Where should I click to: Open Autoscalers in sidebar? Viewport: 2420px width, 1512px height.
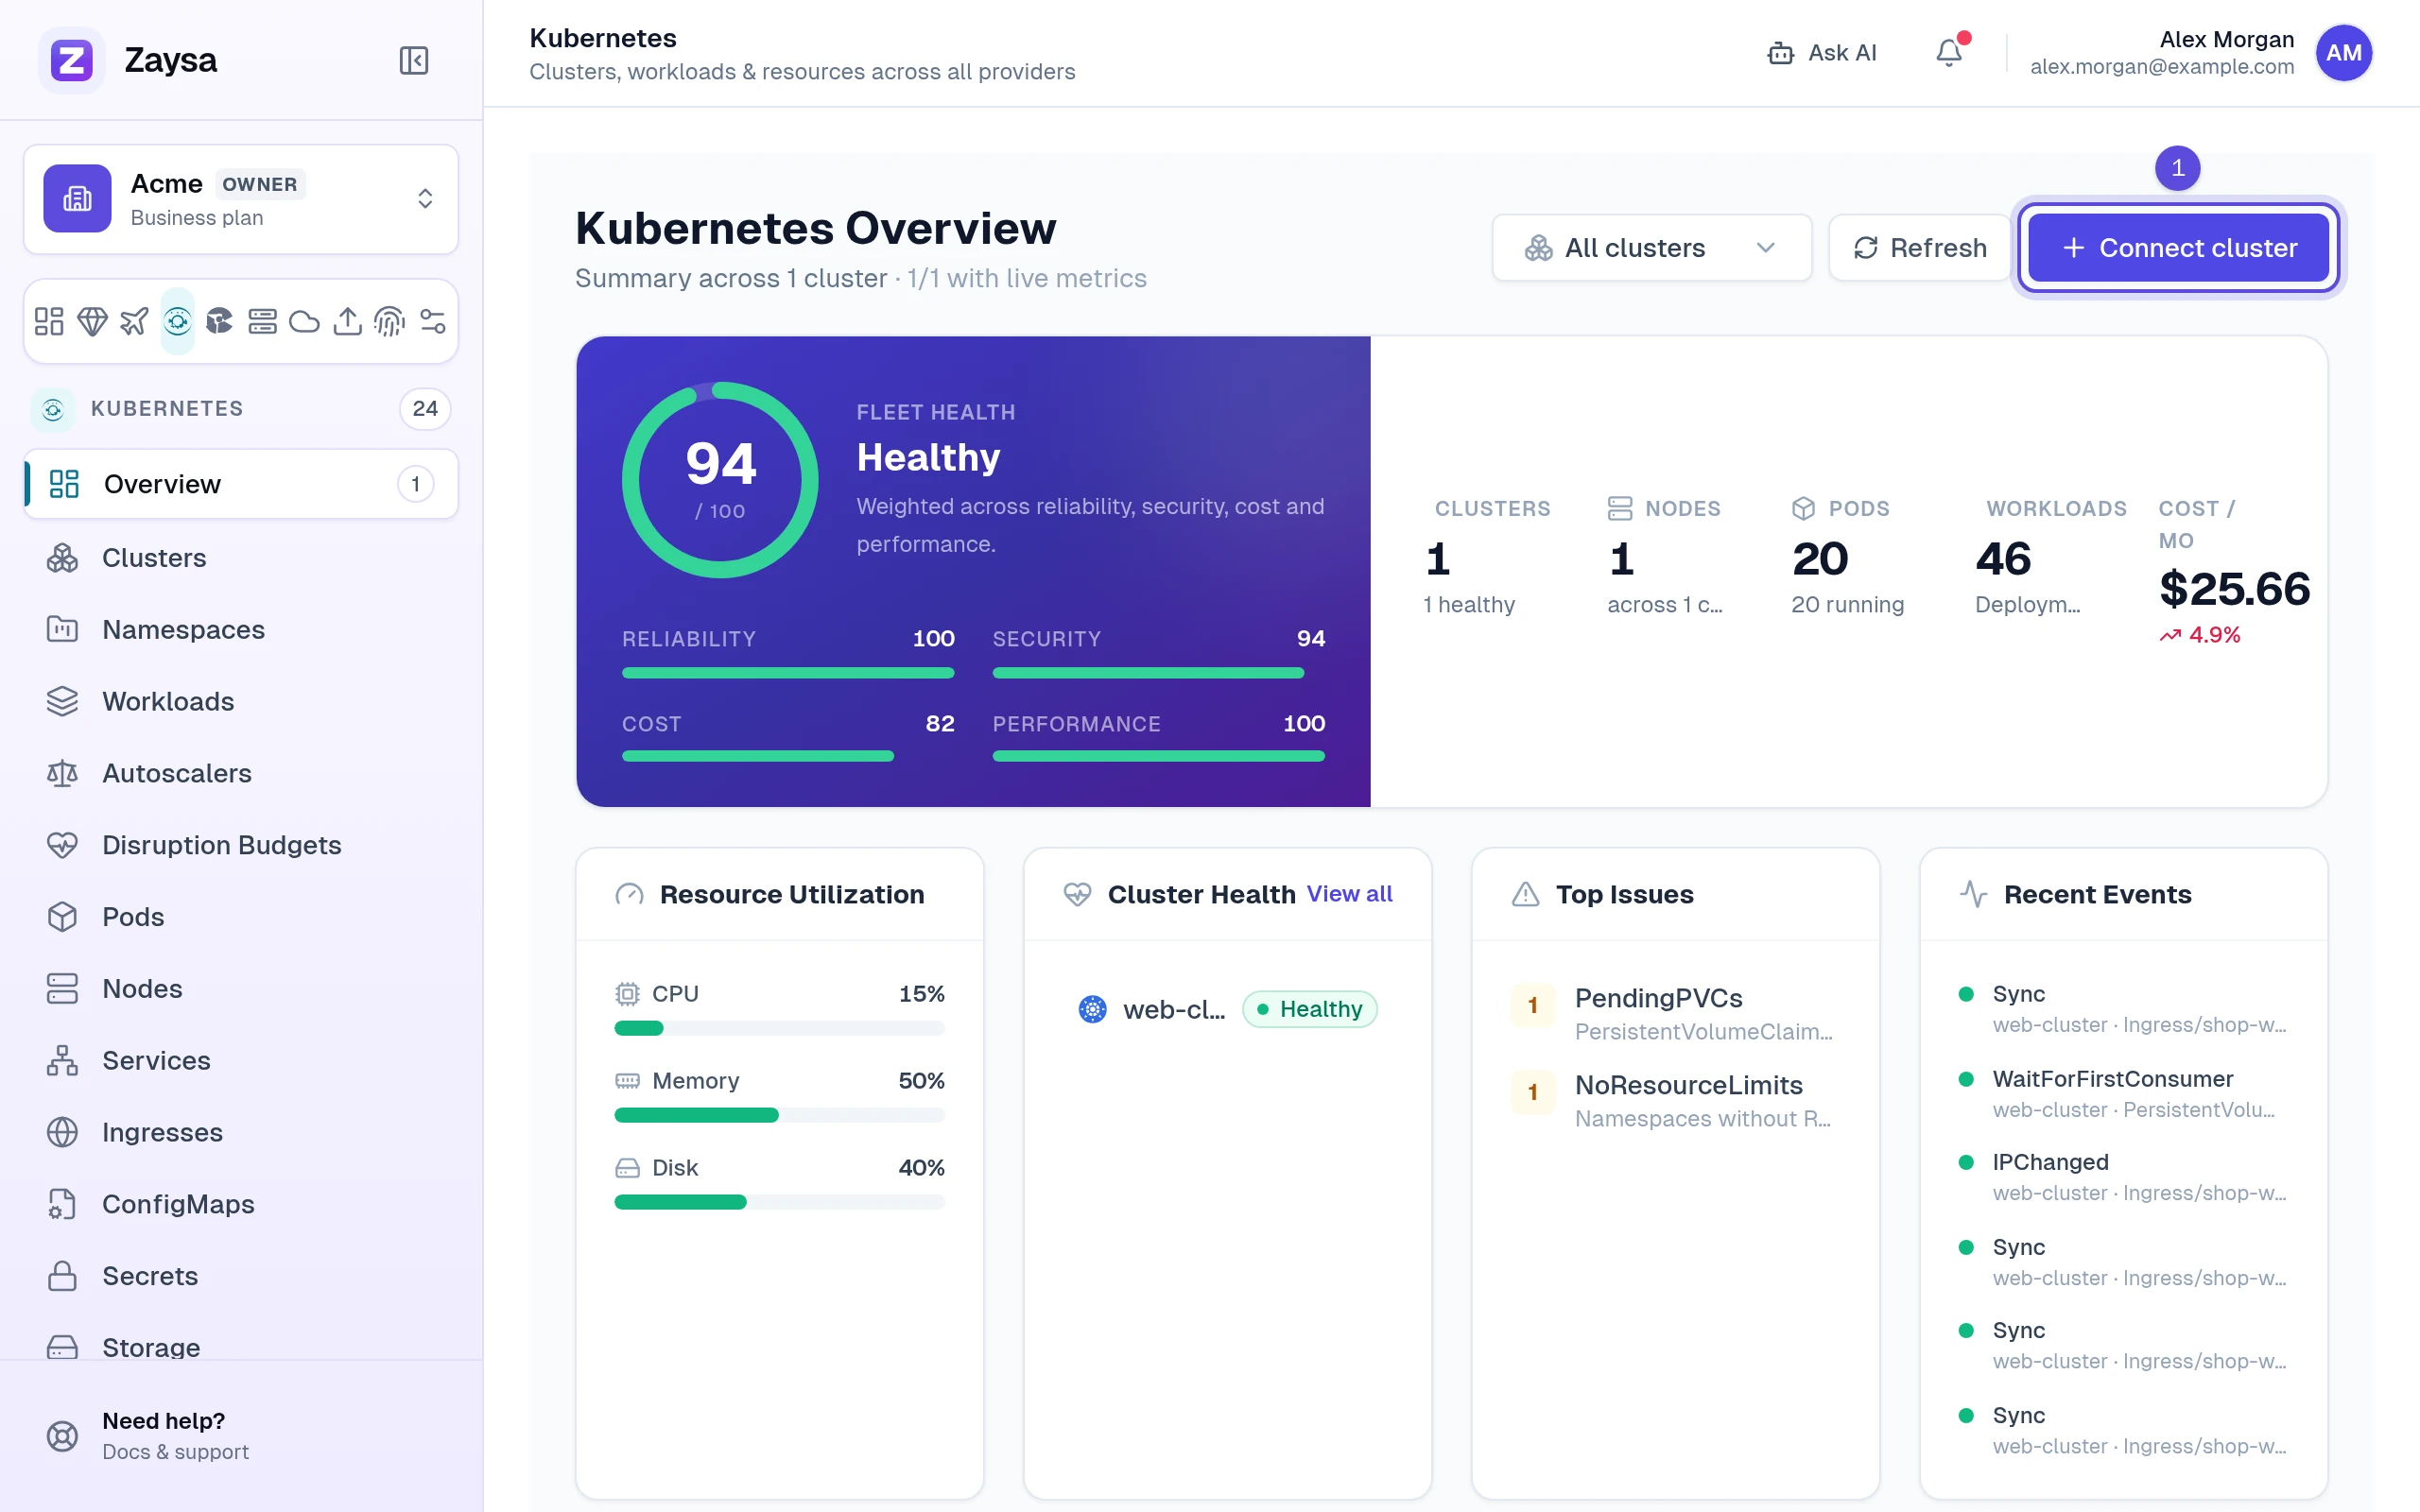click(x=241, y=774)
